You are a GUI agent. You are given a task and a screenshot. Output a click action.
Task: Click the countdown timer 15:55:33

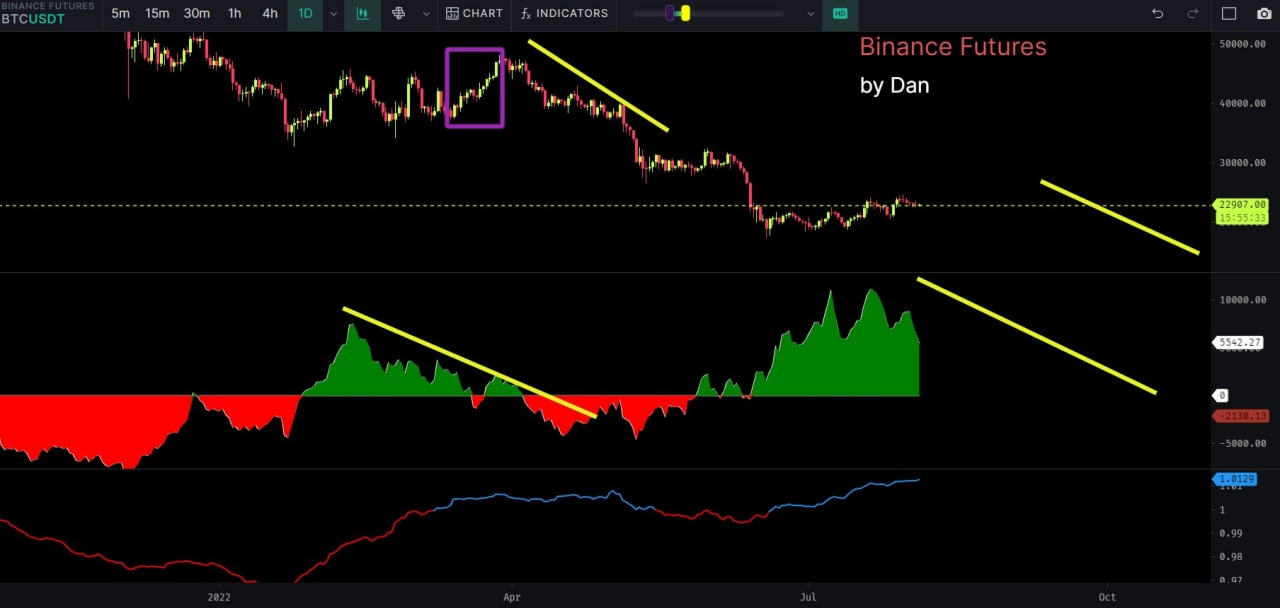[1240, 218]
